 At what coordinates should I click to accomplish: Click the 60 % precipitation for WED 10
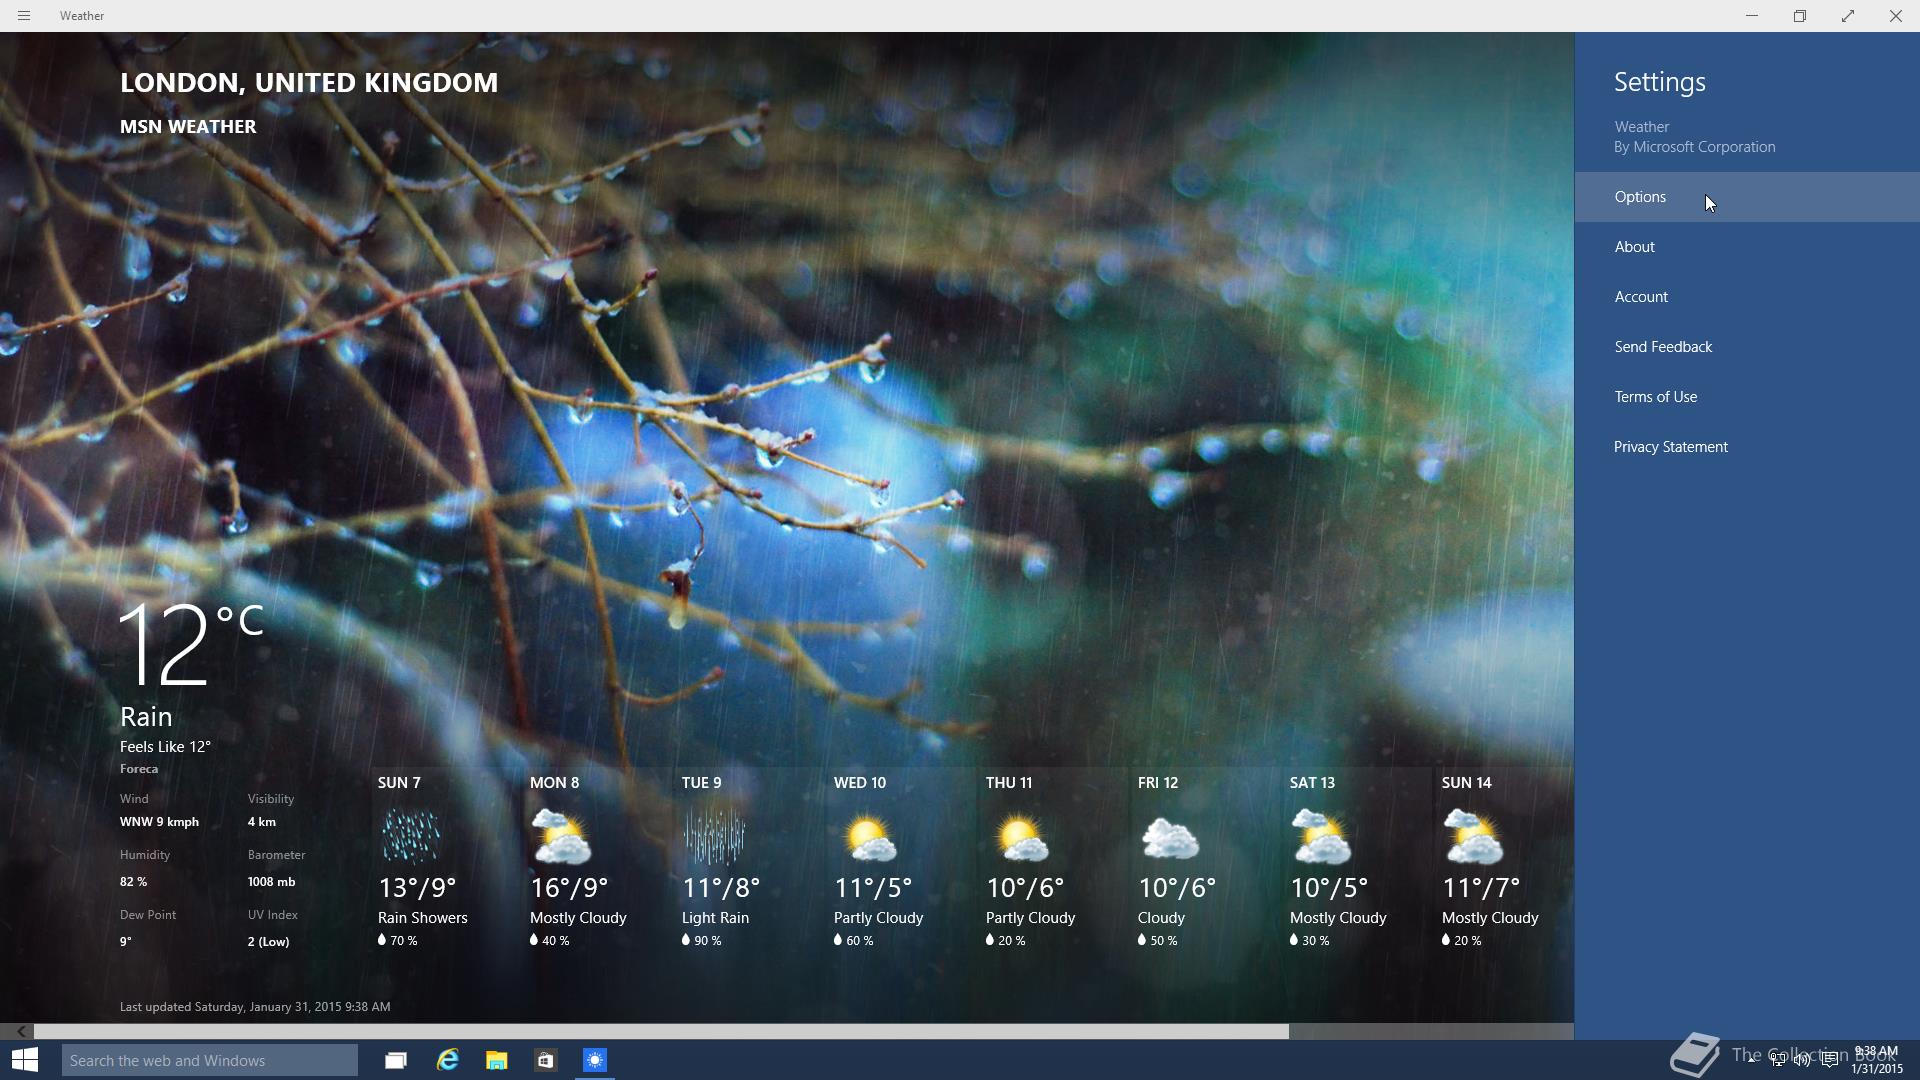coord(854,941)
